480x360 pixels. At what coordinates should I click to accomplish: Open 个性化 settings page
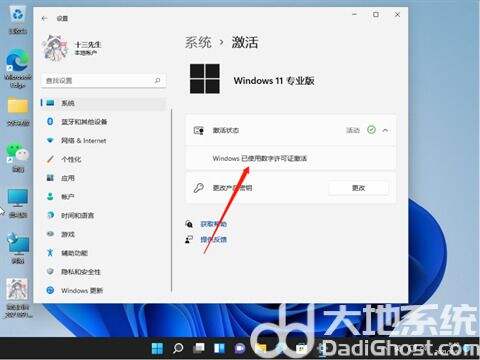point(103,159)
